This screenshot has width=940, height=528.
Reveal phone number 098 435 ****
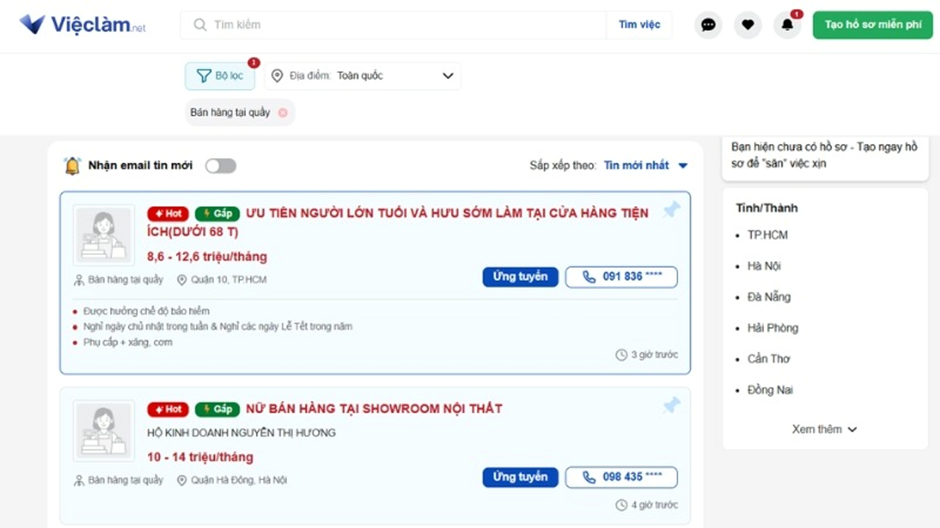point(621,478)
